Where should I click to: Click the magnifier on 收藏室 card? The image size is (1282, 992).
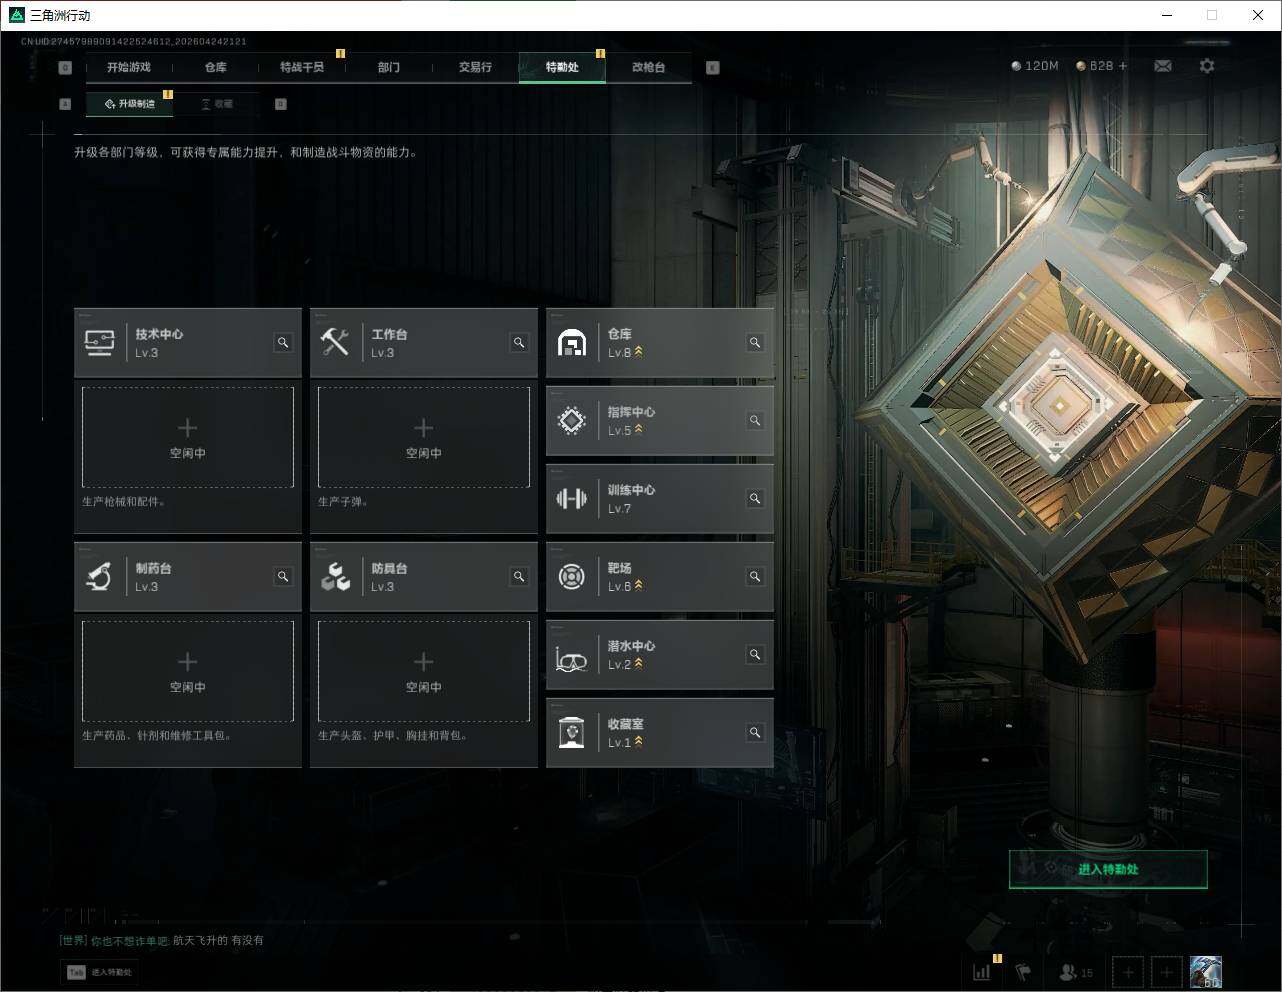[755, 733]
